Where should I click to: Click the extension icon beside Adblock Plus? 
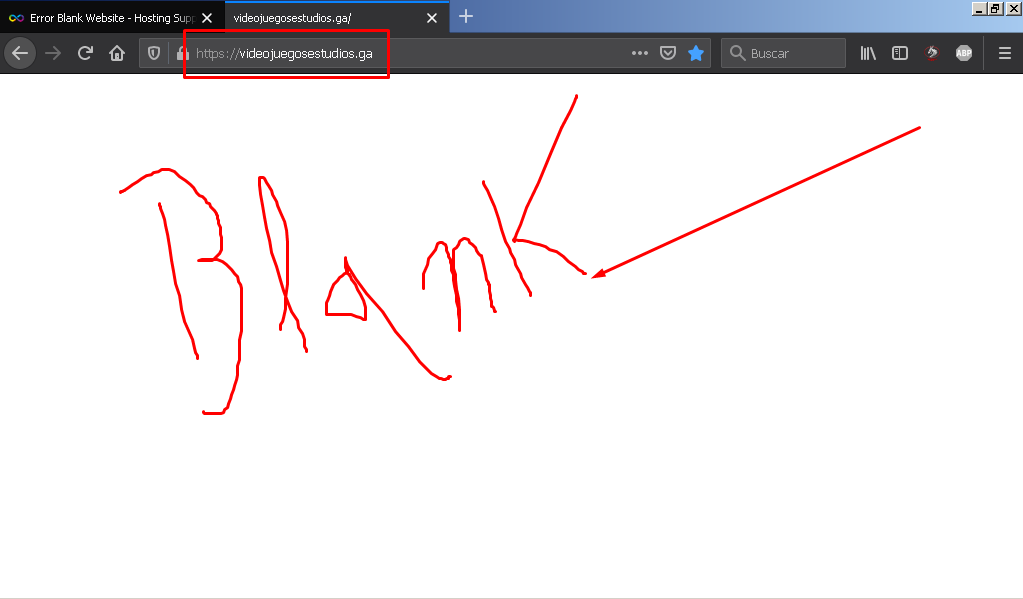point(931,53)
